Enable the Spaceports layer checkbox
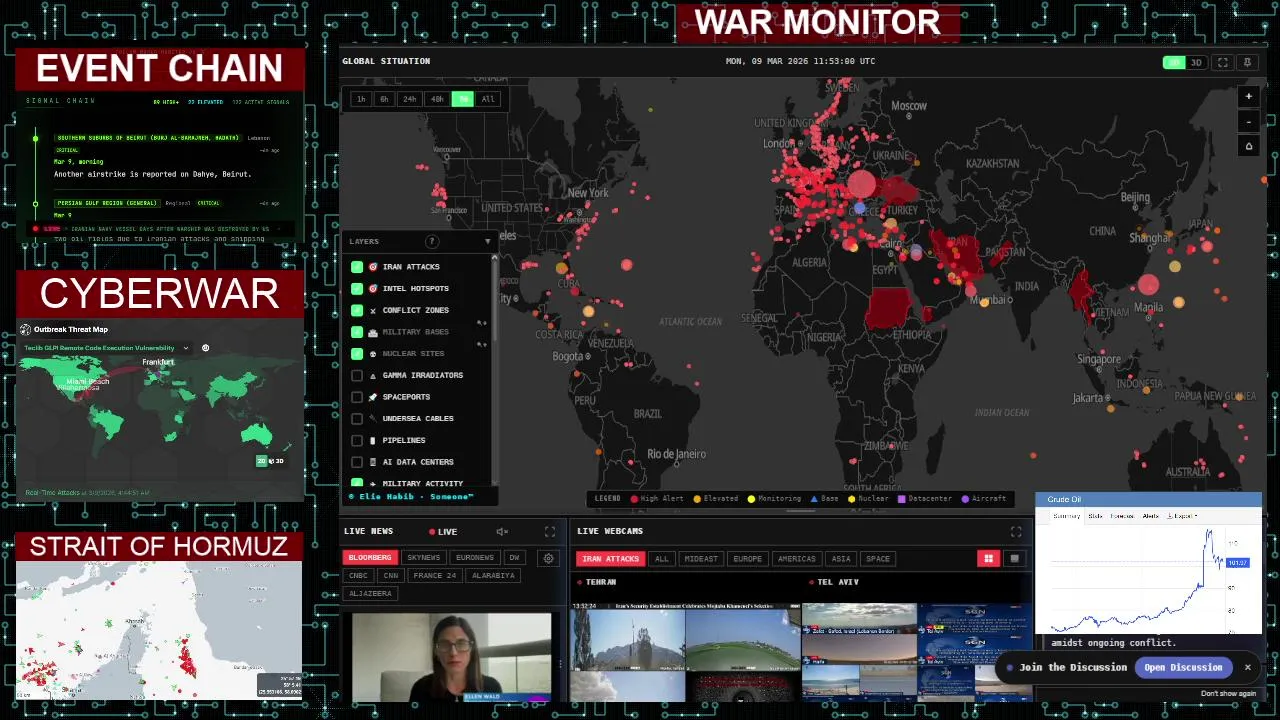 coord(357,397)
